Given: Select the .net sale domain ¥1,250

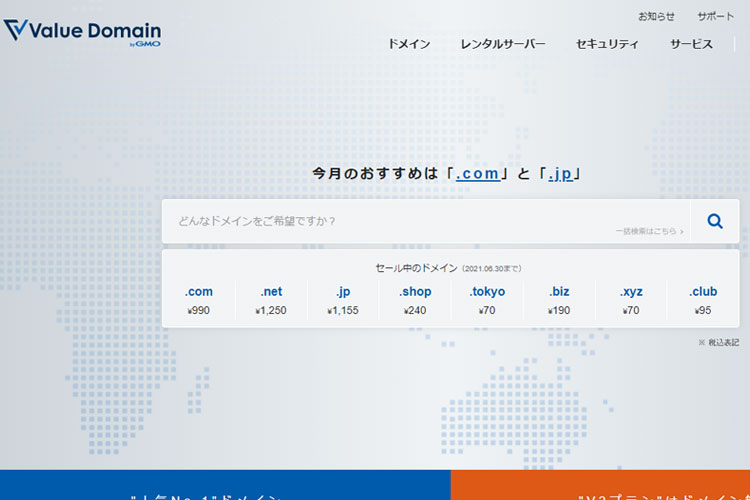Looking at the screenshot, I should click(x=271, y=300).
